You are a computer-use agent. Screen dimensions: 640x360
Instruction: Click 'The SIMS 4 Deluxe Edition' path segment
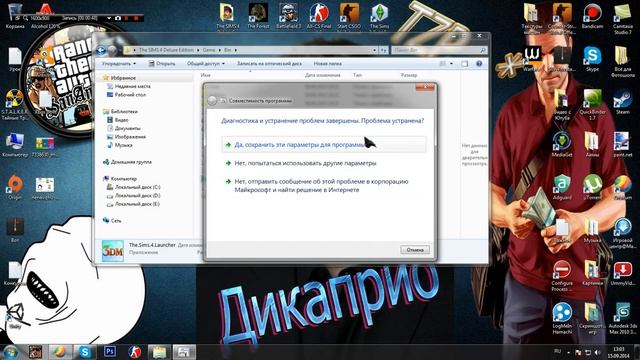point(166,50)
